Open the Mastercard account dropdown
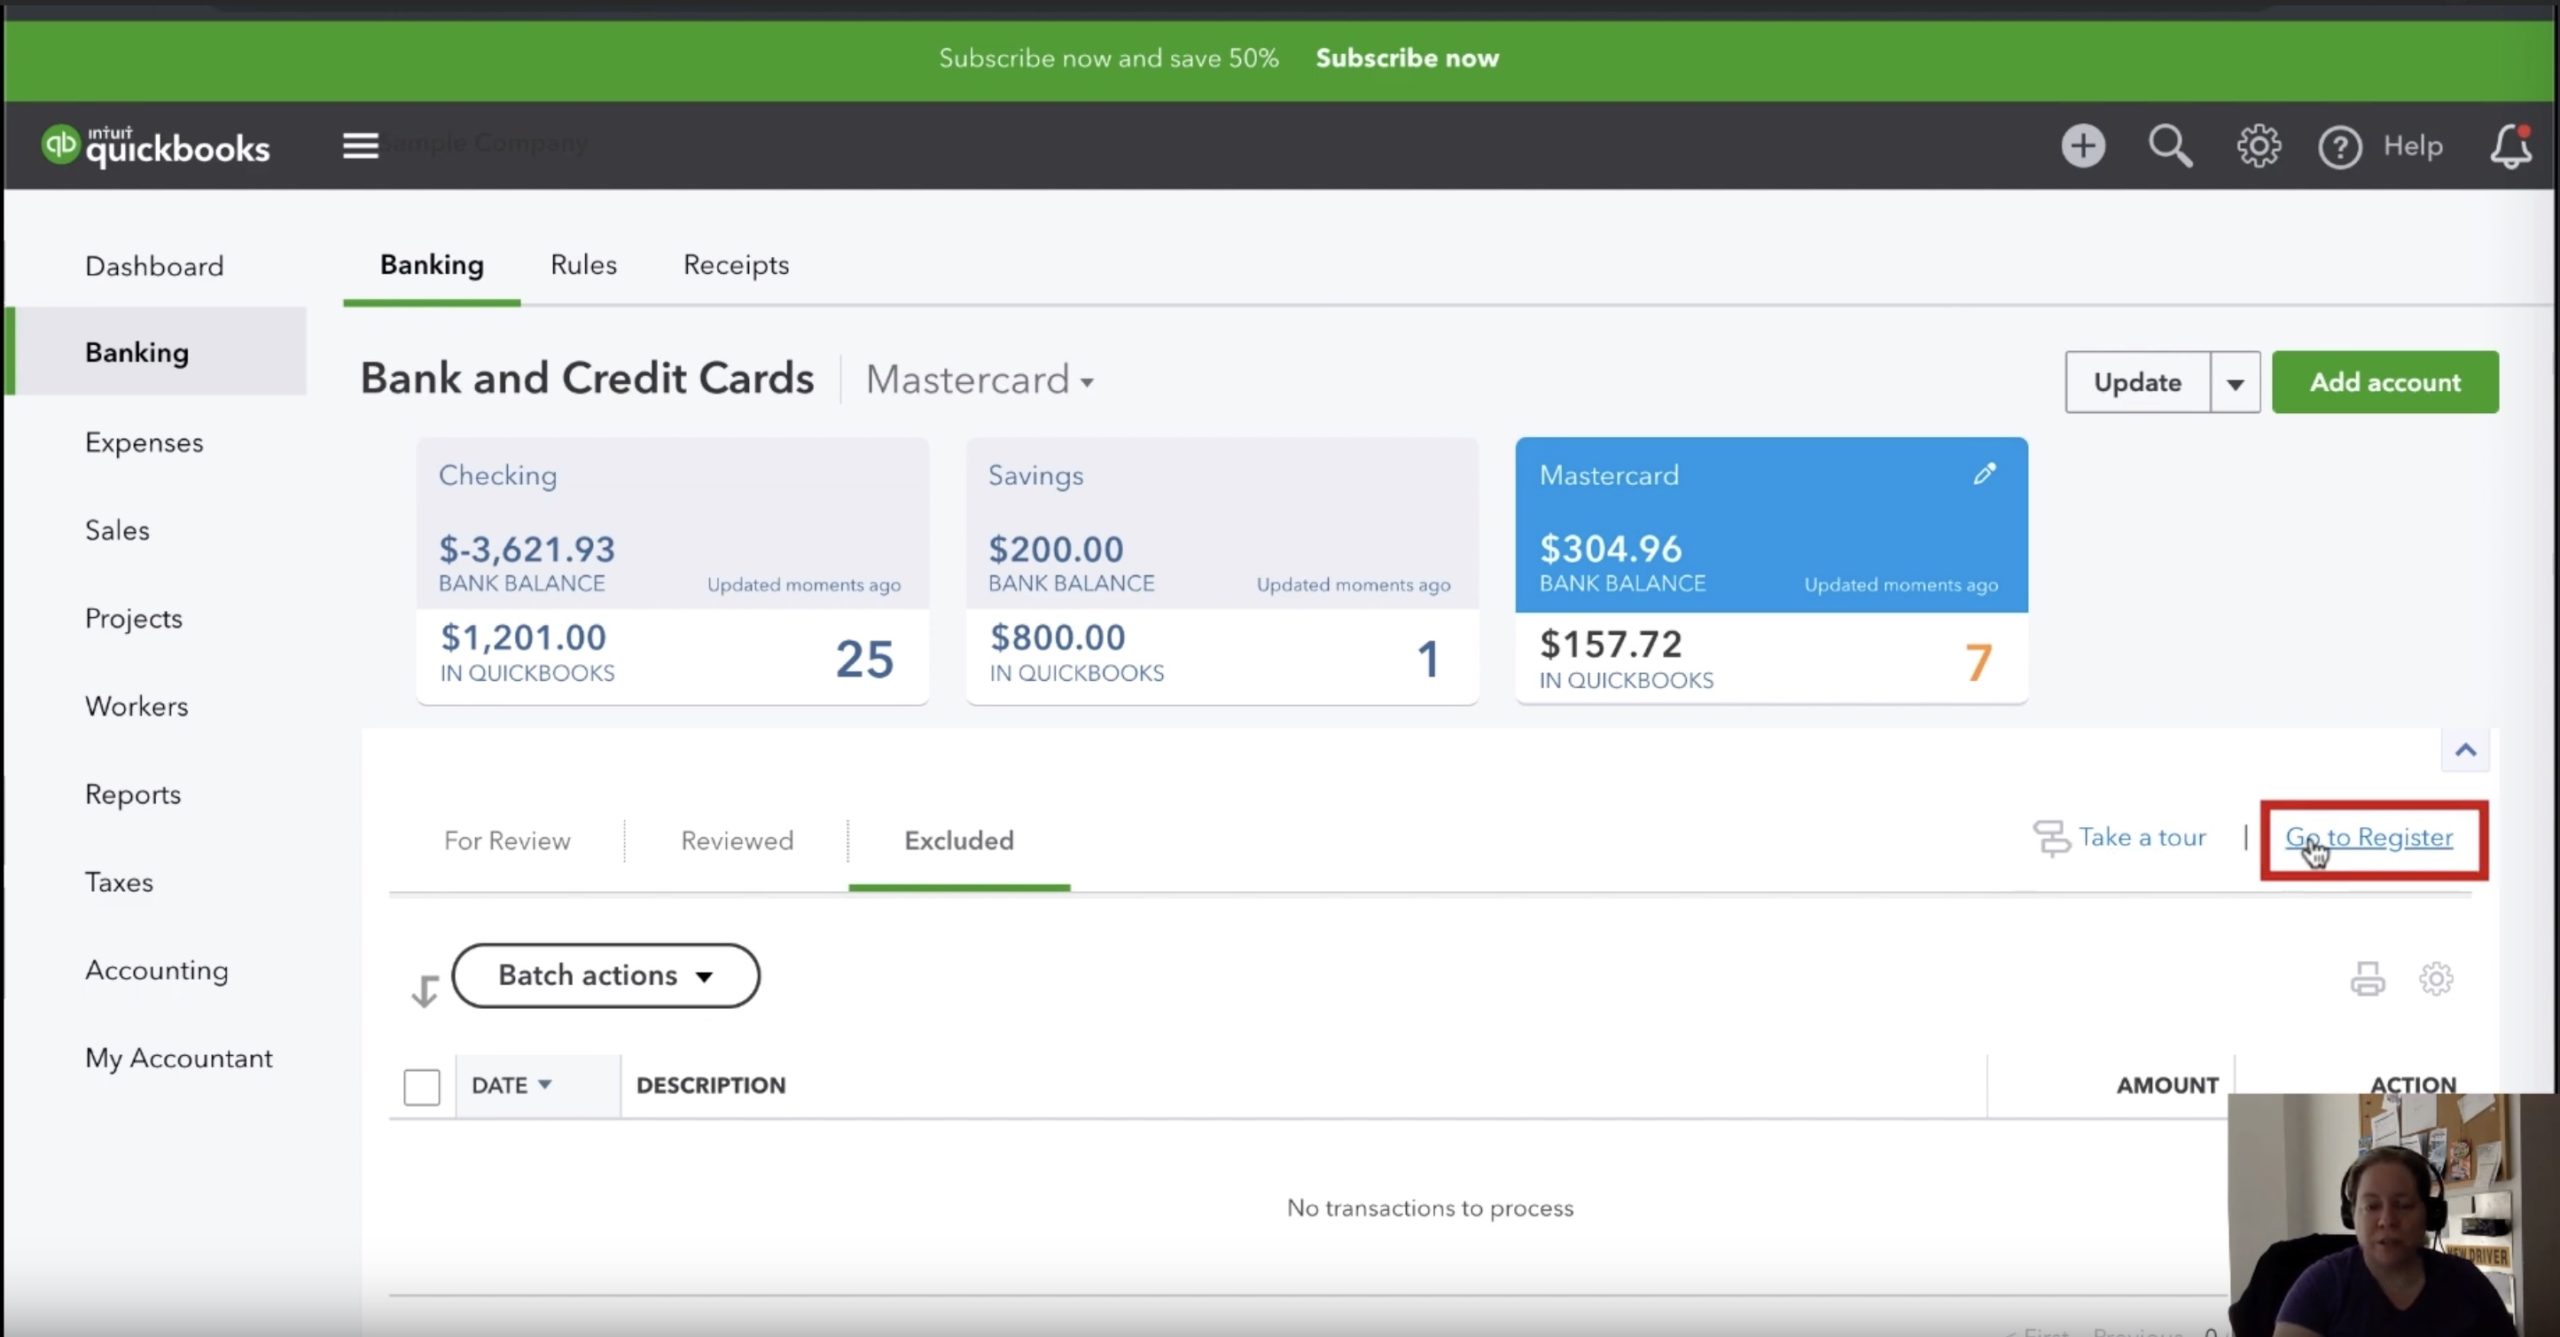Viewport: 2560px width, 1337px height. coord(979,380)
